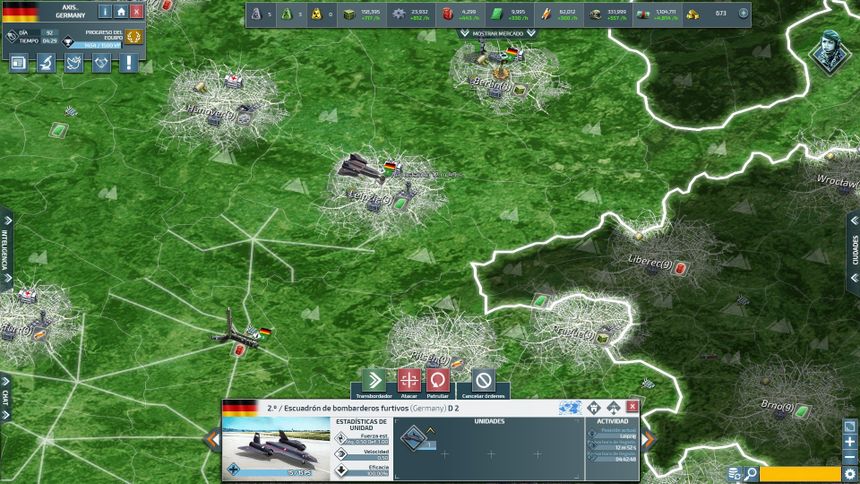Click the Estadísticas de unidad heading
Viewport: 860px width, 484px height.
coord(361,424)
